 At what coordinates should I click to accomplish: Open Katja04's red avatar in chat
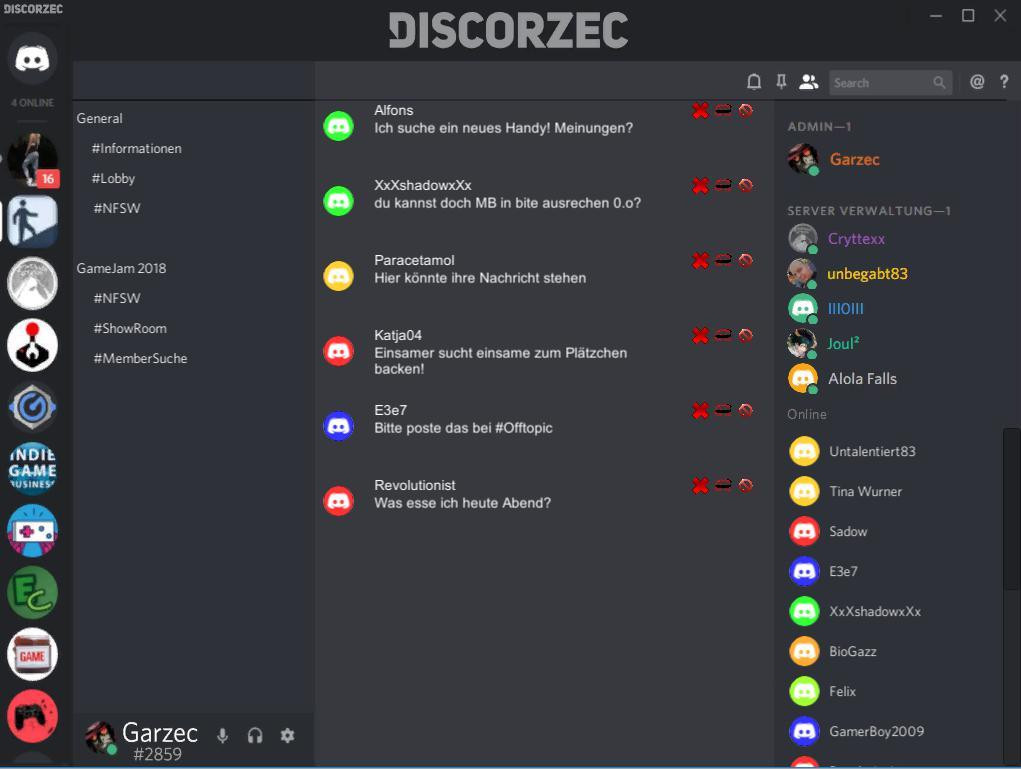coord(339,351)
